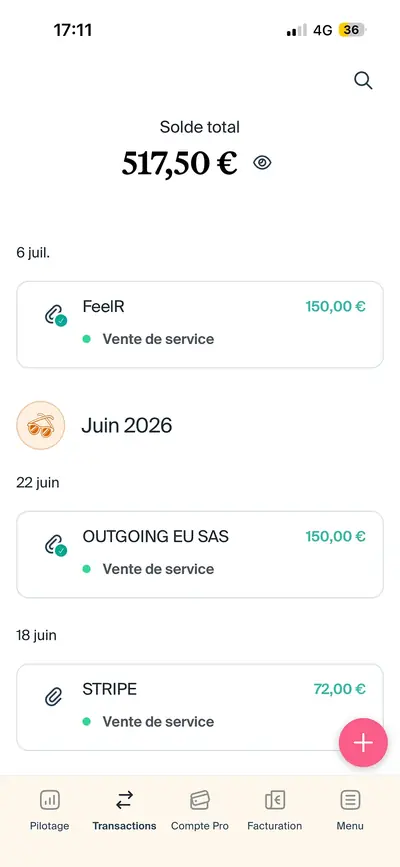Screen dimensions: 400x867
Task: Tap the pink plus add button
Action: point(363,743)
